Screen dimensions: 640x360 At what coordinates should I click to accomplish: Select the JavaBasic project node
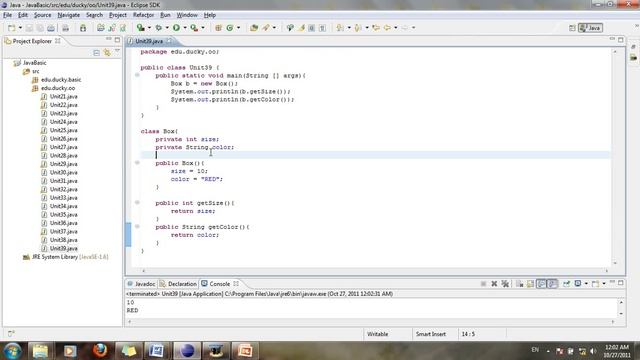click(30, 63)
